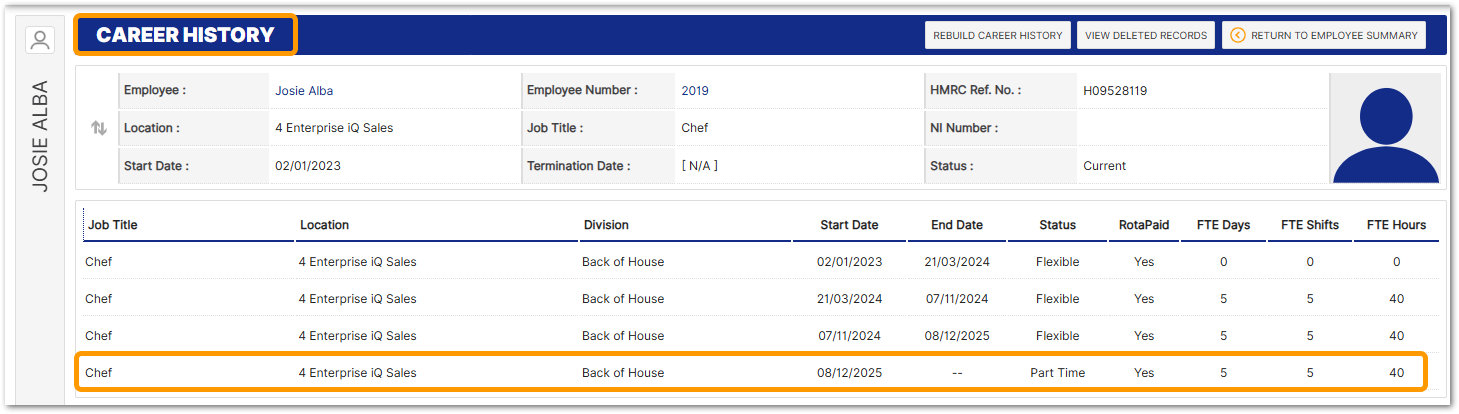Sort by Start Date column header

pos(848,225)
